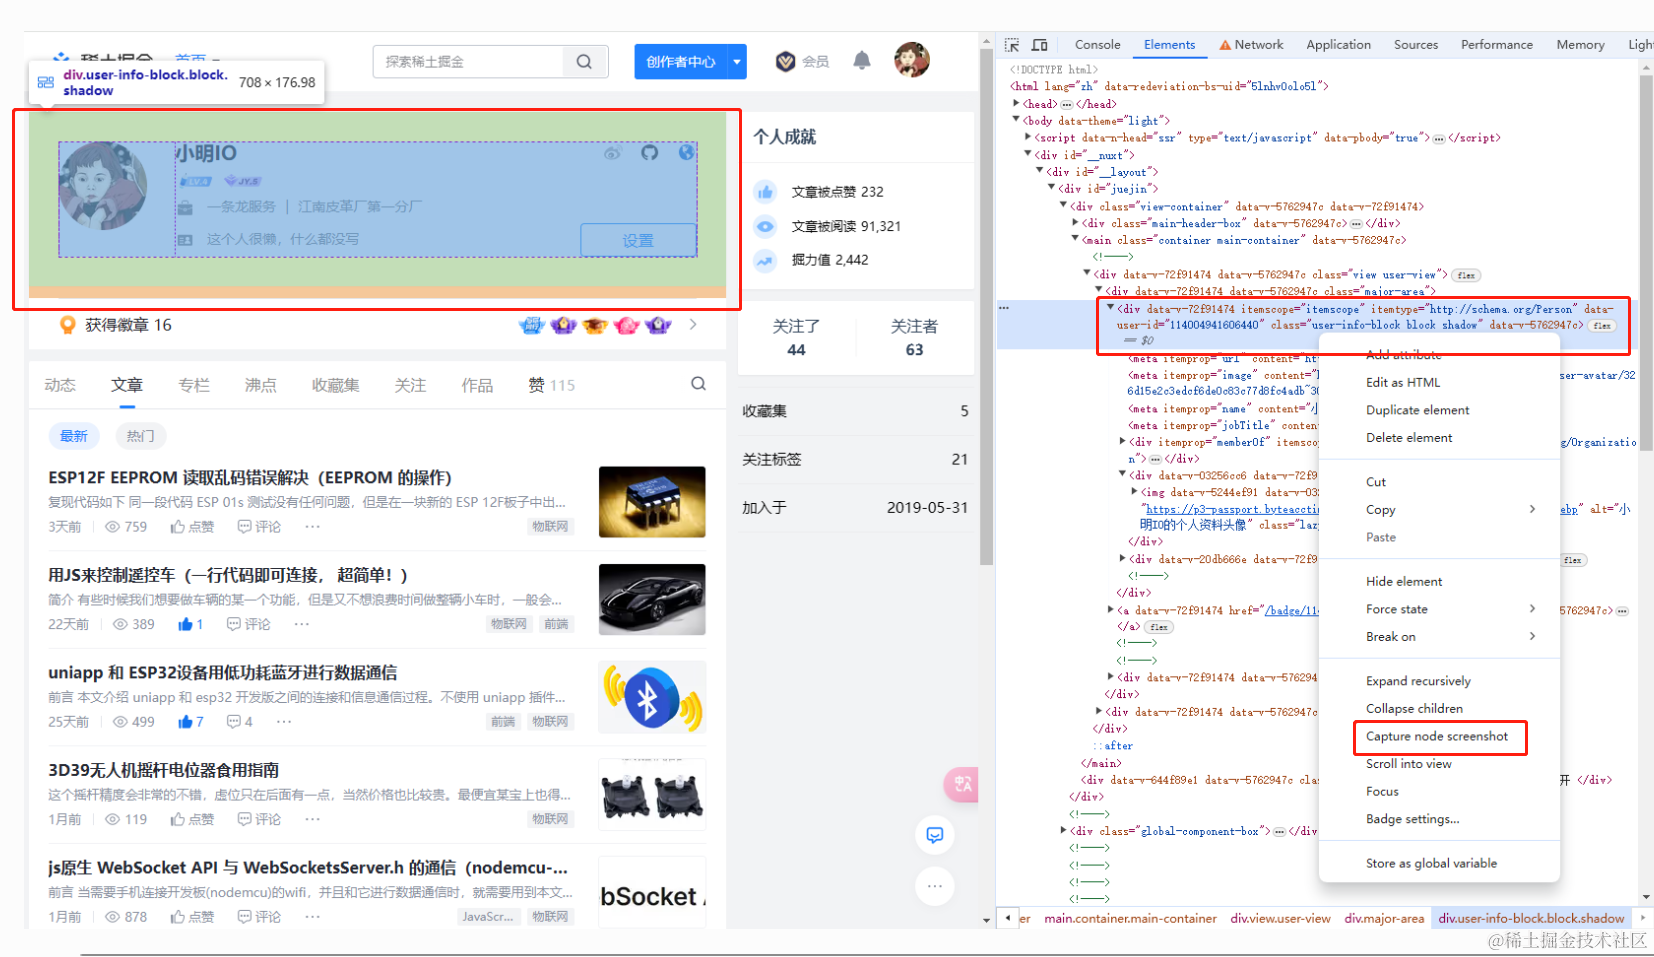Click the 关注了 44 count
1654x957 pixels.
[x=796, y=338]
